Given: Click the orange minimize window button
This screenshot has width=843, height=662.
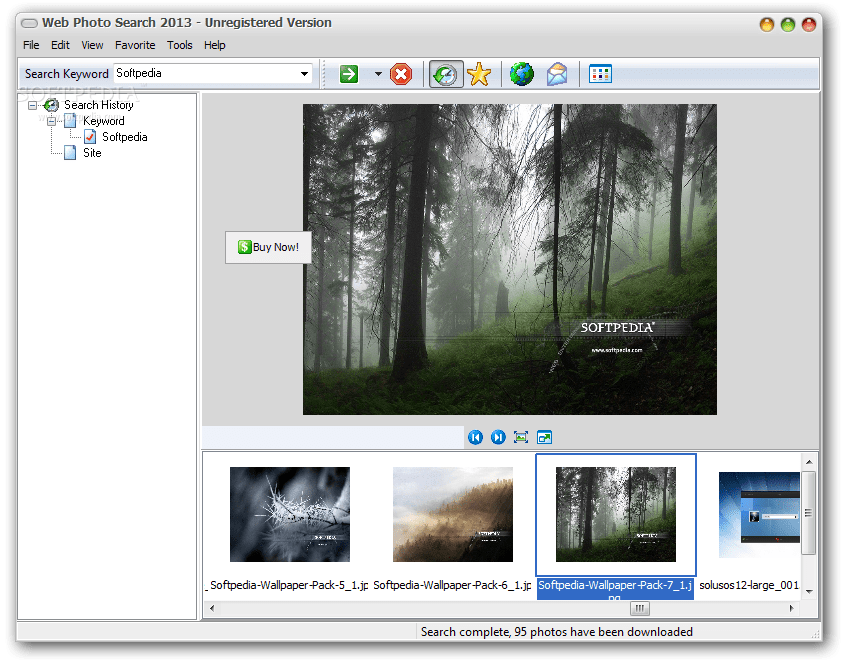Looking at the screenshot, I should [767, 25].
